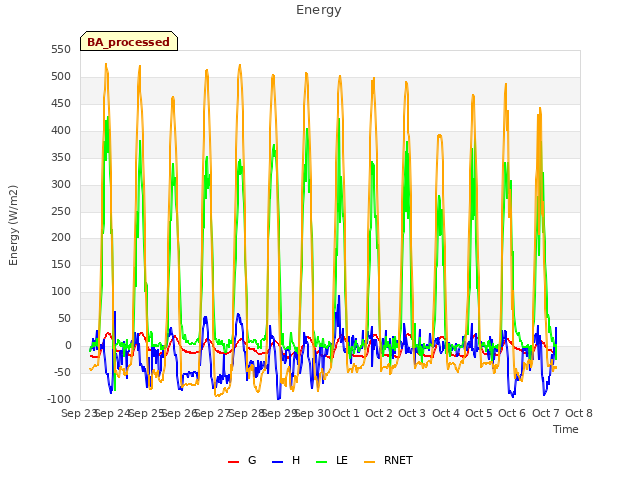640x480 pixels.
Task: Click the Oct 6 x-axis tick label
Action: (x=512, y=413)
